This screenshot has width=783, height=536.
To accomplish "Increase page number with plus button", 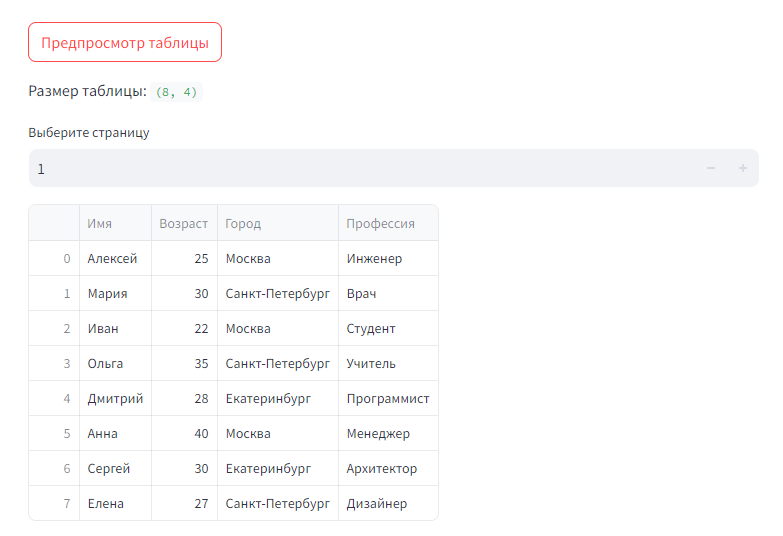I will [743, 168].
